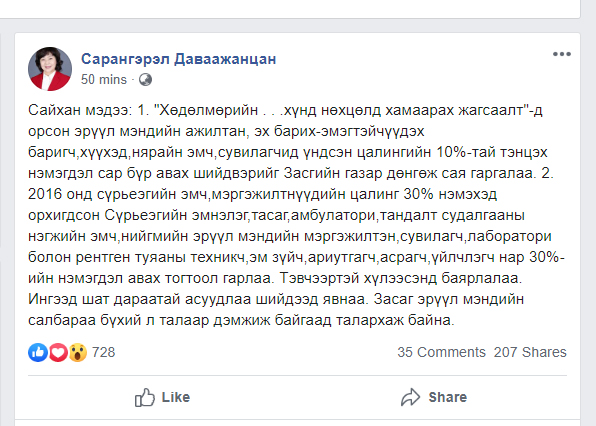Viewport: 596px width, 426px height.
Task: Click the phrase "Тэвчээртэй хүлээсэнд баярлалаа"
Action: [401, 278]
